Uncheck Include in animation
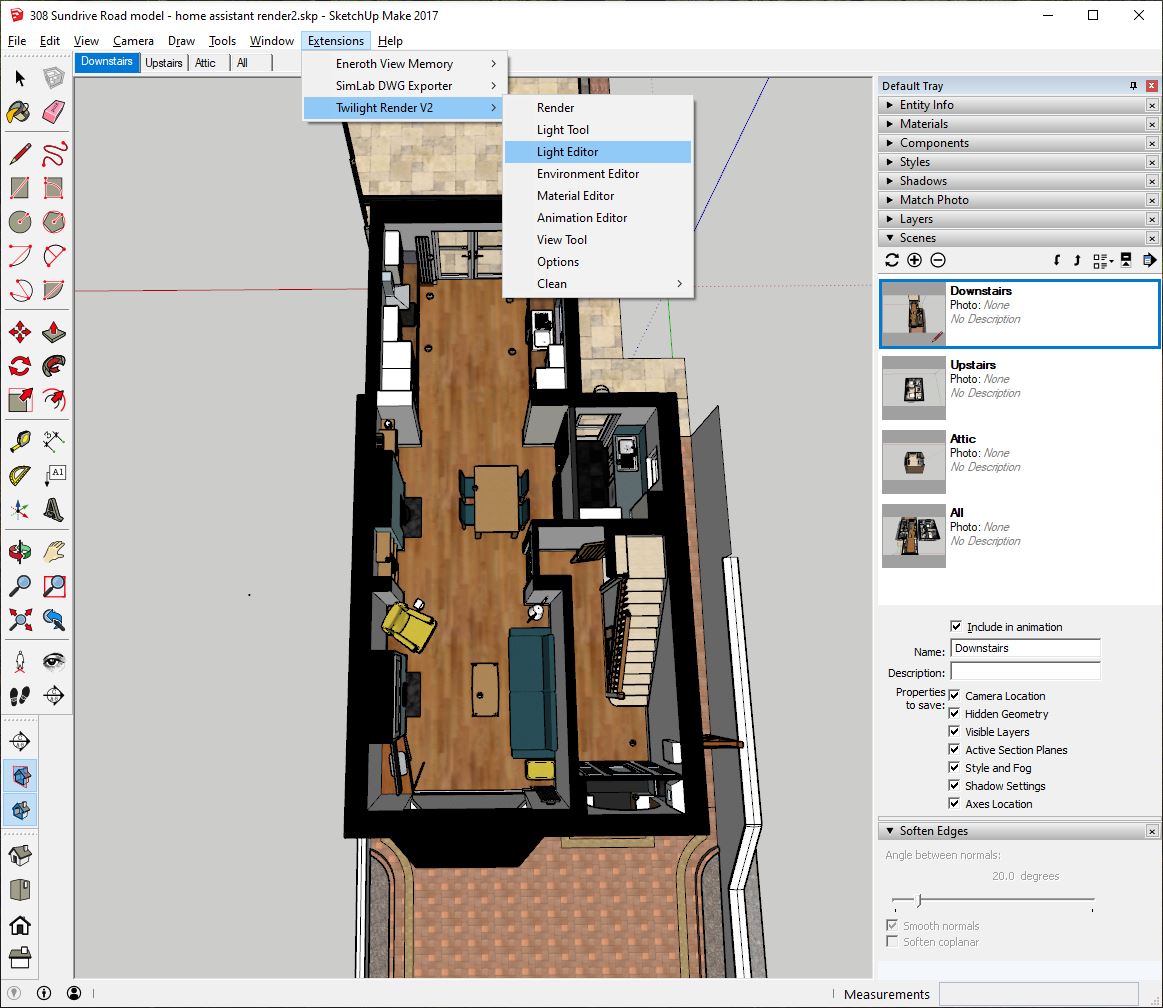Screen dimensions: 1163x1008 point(957,627)
